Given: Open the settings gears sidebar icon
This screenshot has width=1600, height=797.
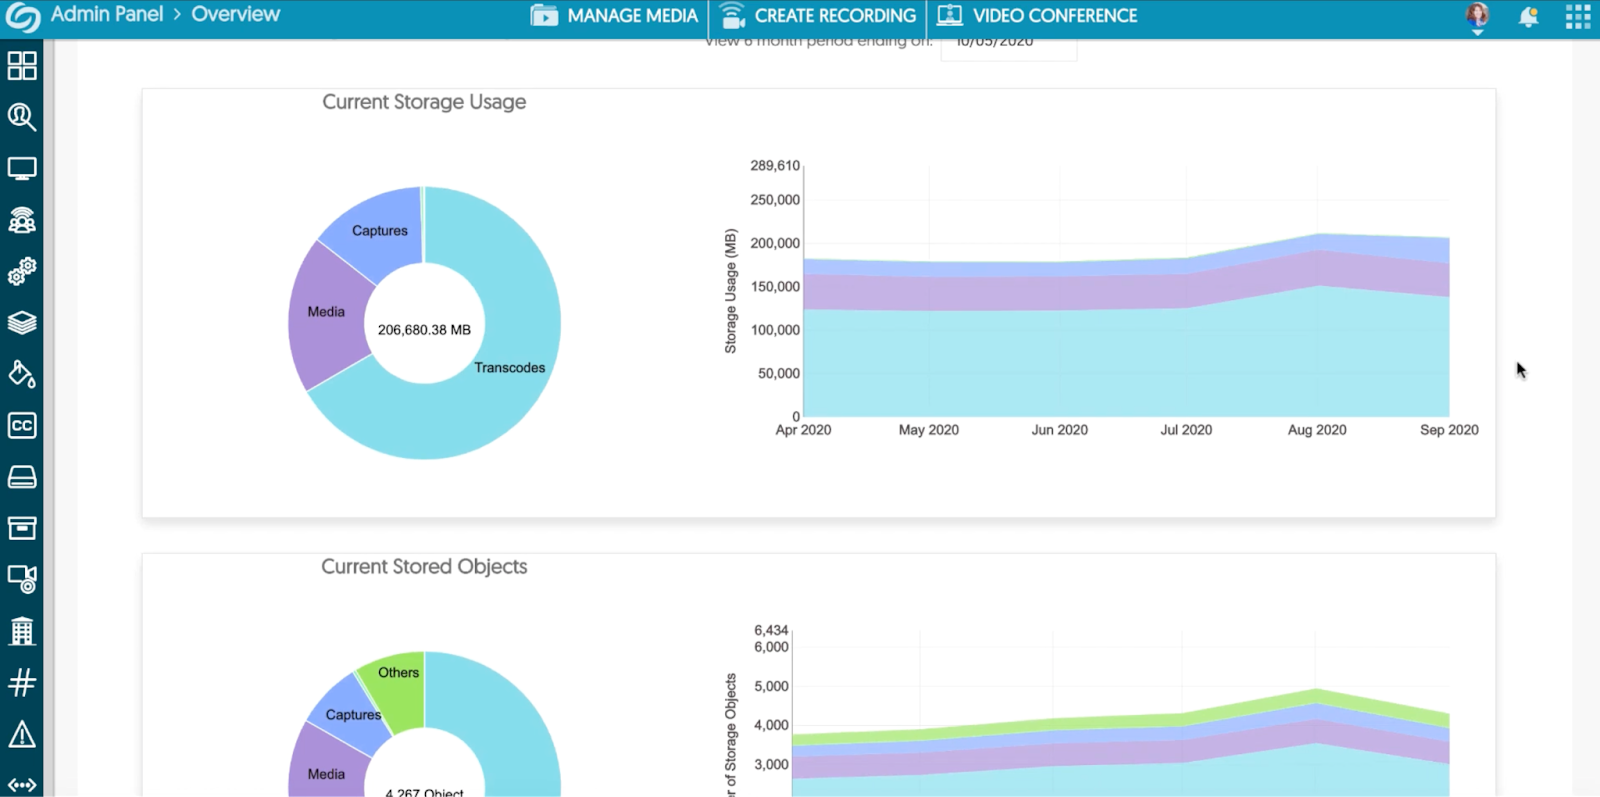Looking at the screenshot, I should click(22, 271).
